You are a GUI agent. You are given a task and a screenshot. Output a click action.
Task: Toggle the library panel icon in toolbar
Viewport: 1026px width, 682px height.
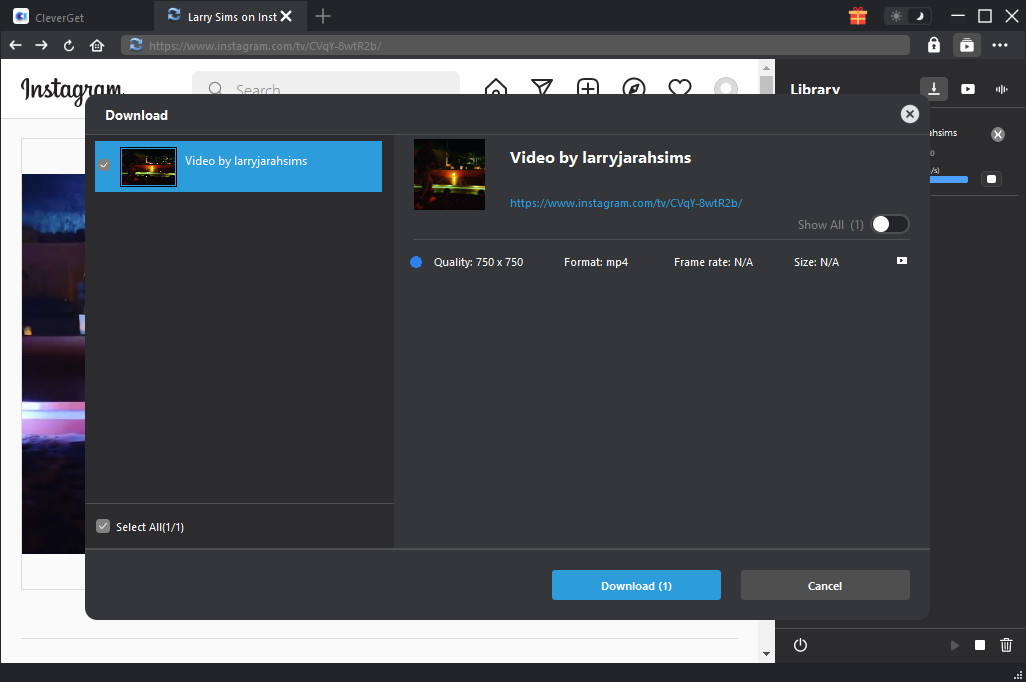coord(966,45)
